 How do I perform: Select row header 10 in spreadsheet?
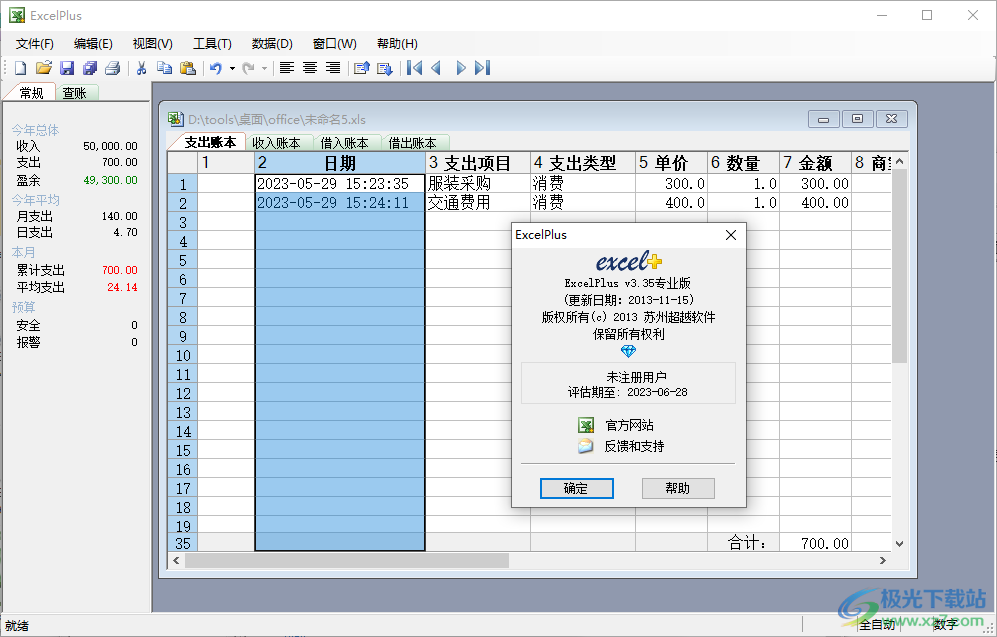pyautogui.click(x=183, y=356)
